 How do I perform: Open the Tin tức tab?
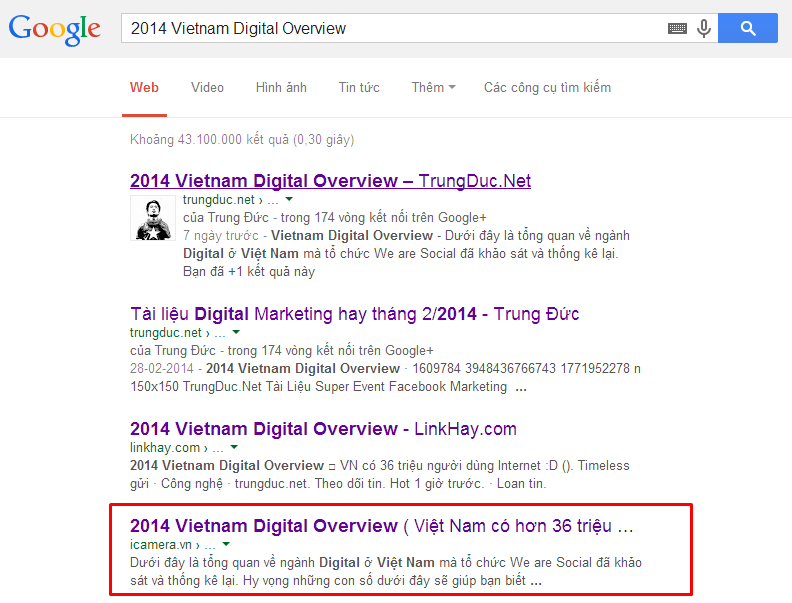[x=359, y=87]
